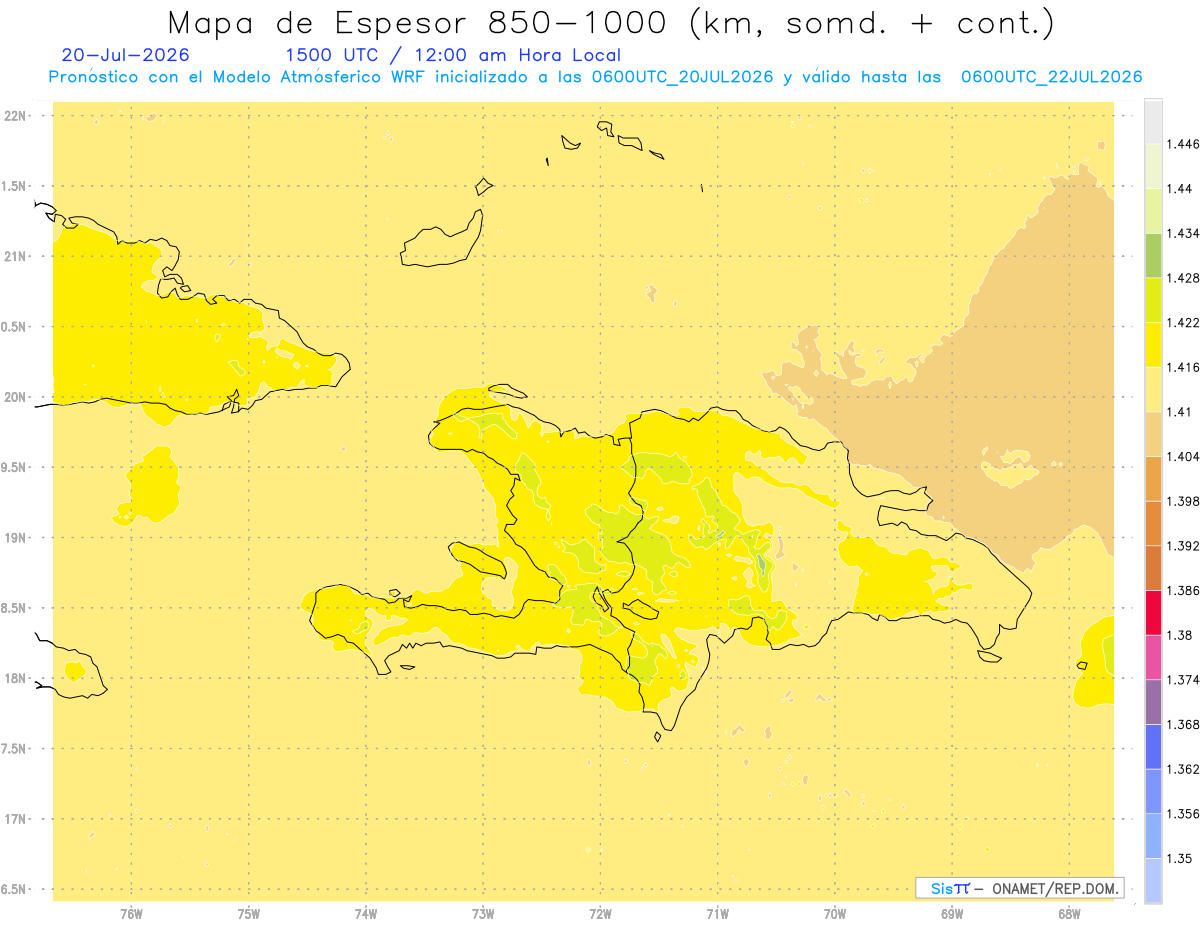Viewport: 1200px width, 927px height.
Task: Click legend value "1.386"
Action: pyautogui.click(x=1183, y=591)
